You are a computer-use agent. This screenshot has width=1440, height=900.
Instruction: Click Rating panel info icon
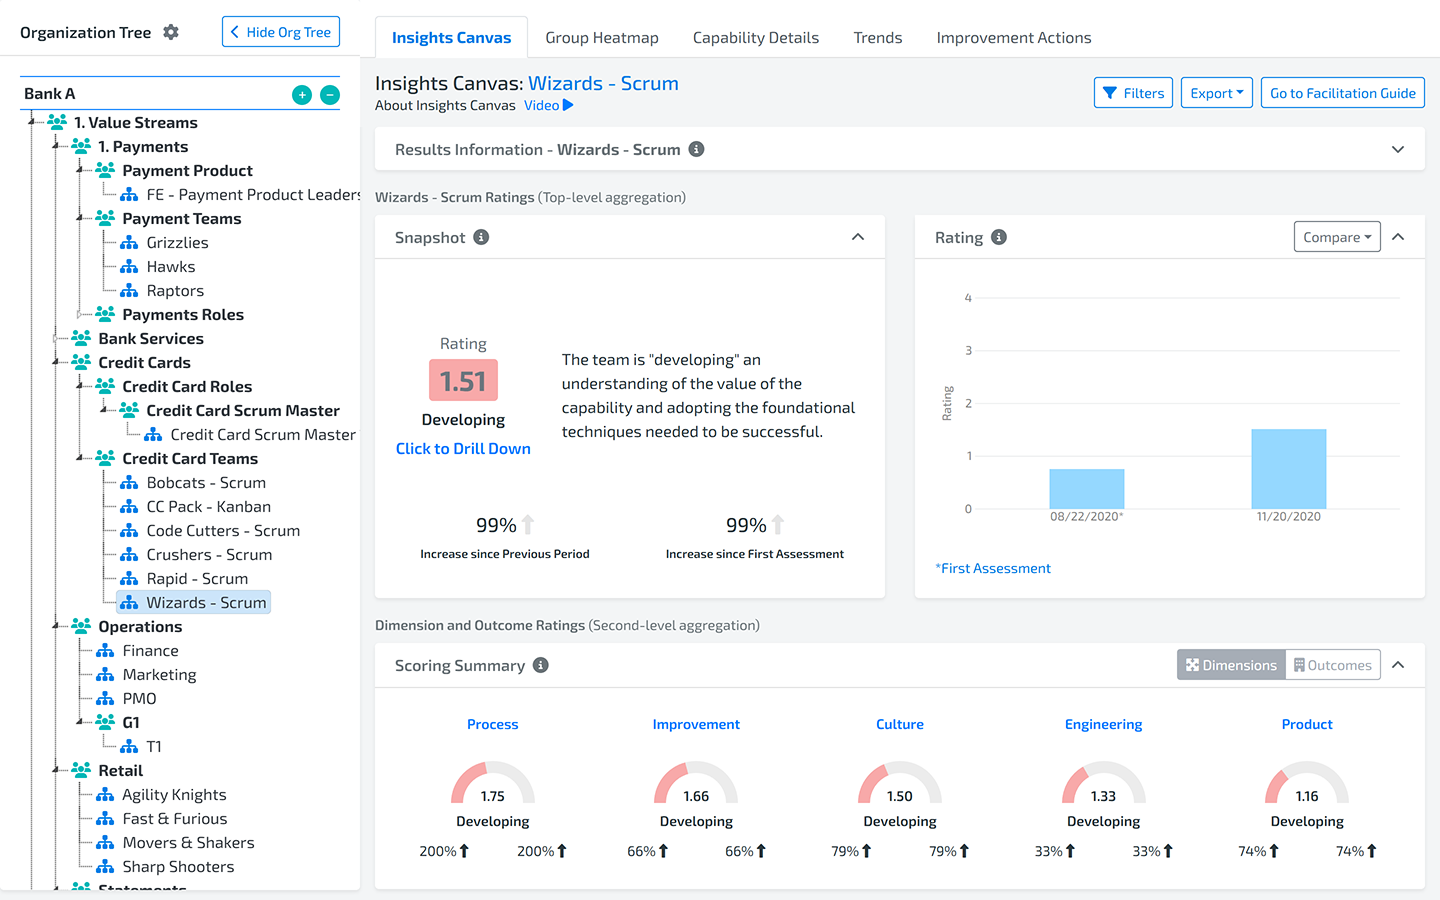point(999,237)
